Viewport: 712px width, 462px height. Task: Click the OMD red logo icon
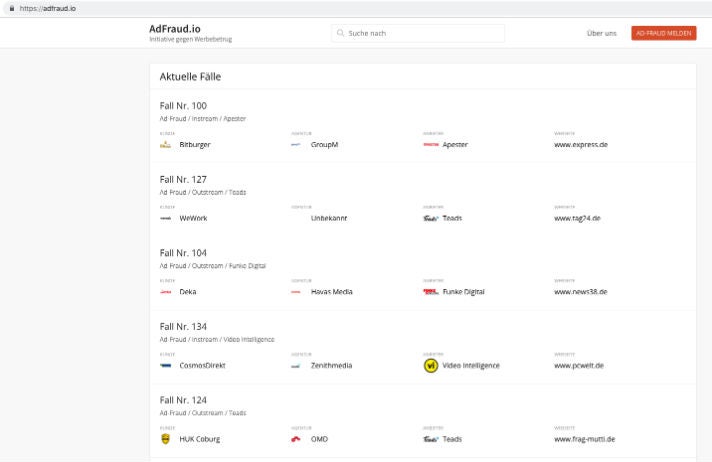(x=296, y=439)
